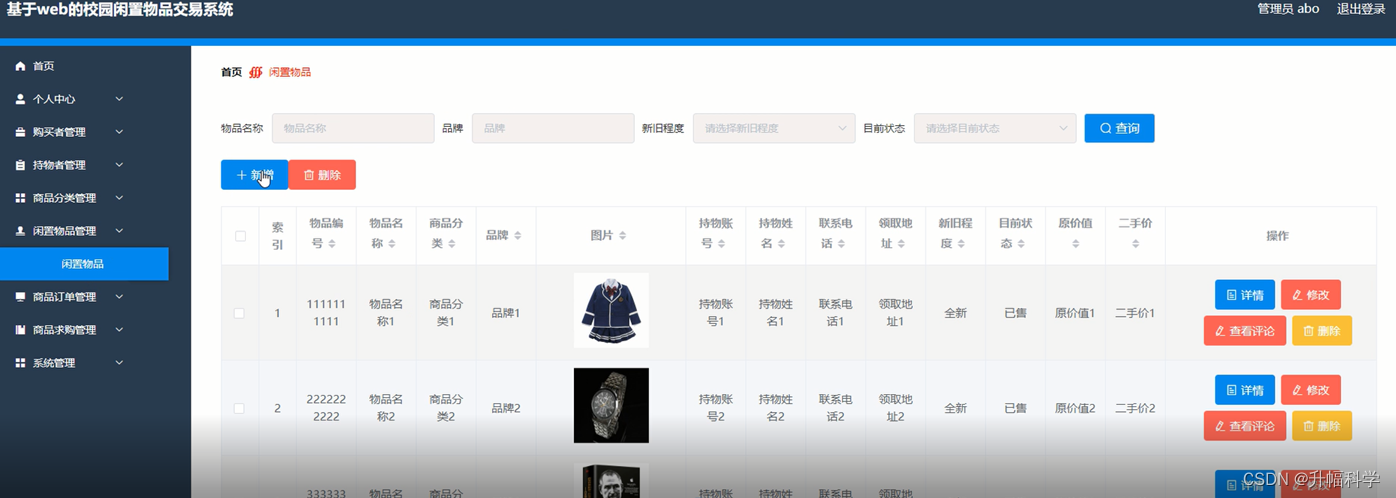The height and width of the screenshot is (498, 1396).
Task: Click 详情 button for 物品名称1 row
Action: 1244,295
